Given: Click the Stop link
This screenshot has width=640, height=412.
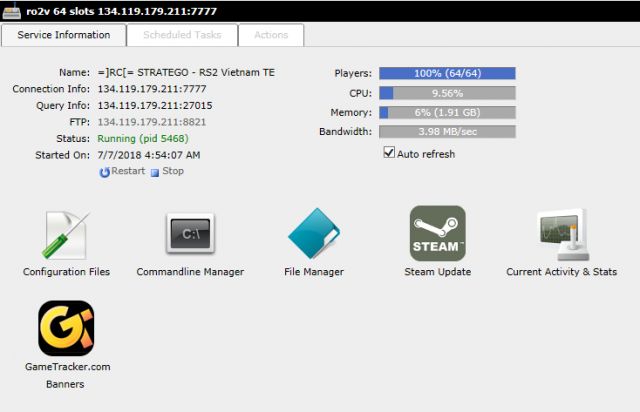Looking at the screenshot, I should (x=173, y=171).
